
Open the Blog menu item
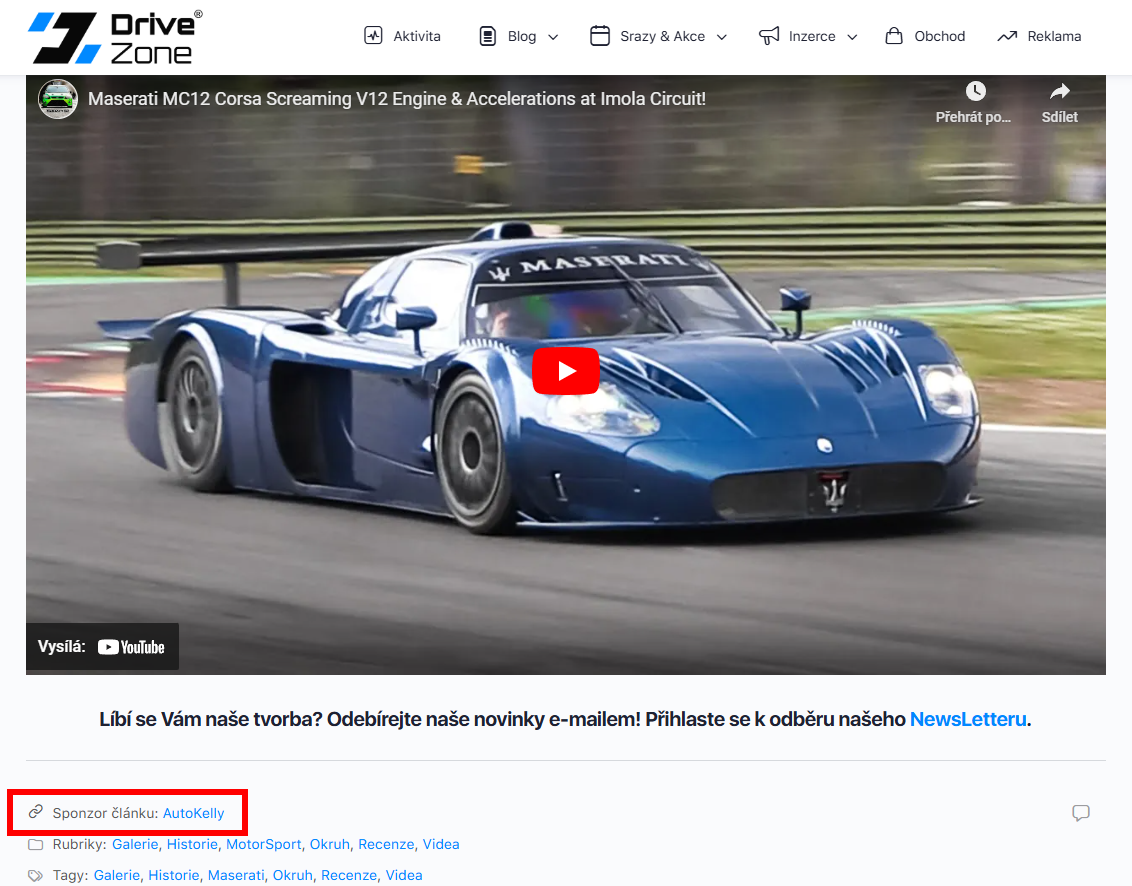[521, 36]
